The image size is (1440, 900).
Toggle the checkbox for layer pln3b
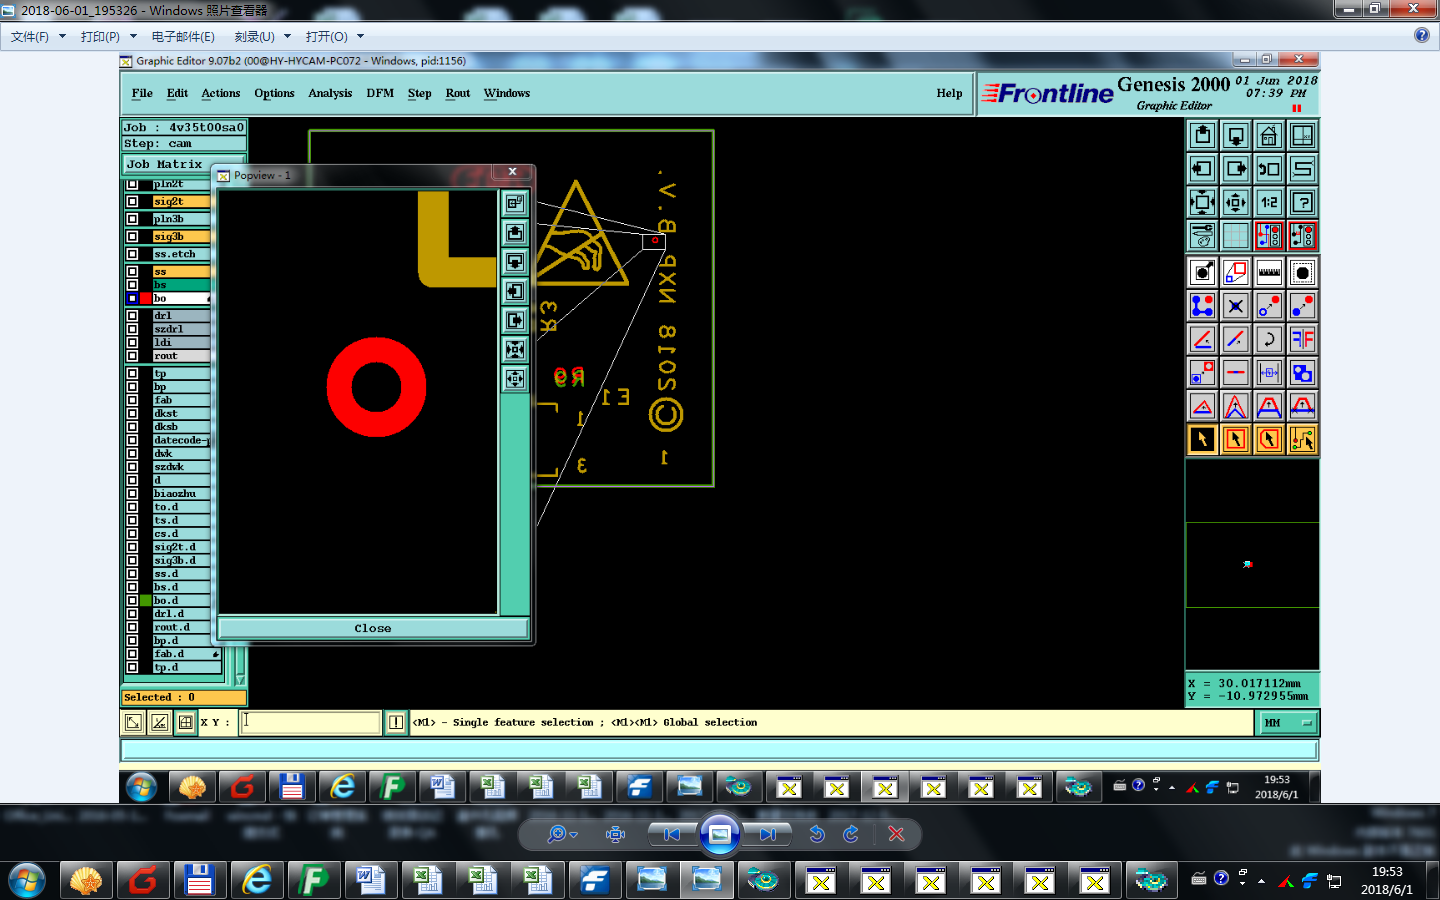(132, 219)
